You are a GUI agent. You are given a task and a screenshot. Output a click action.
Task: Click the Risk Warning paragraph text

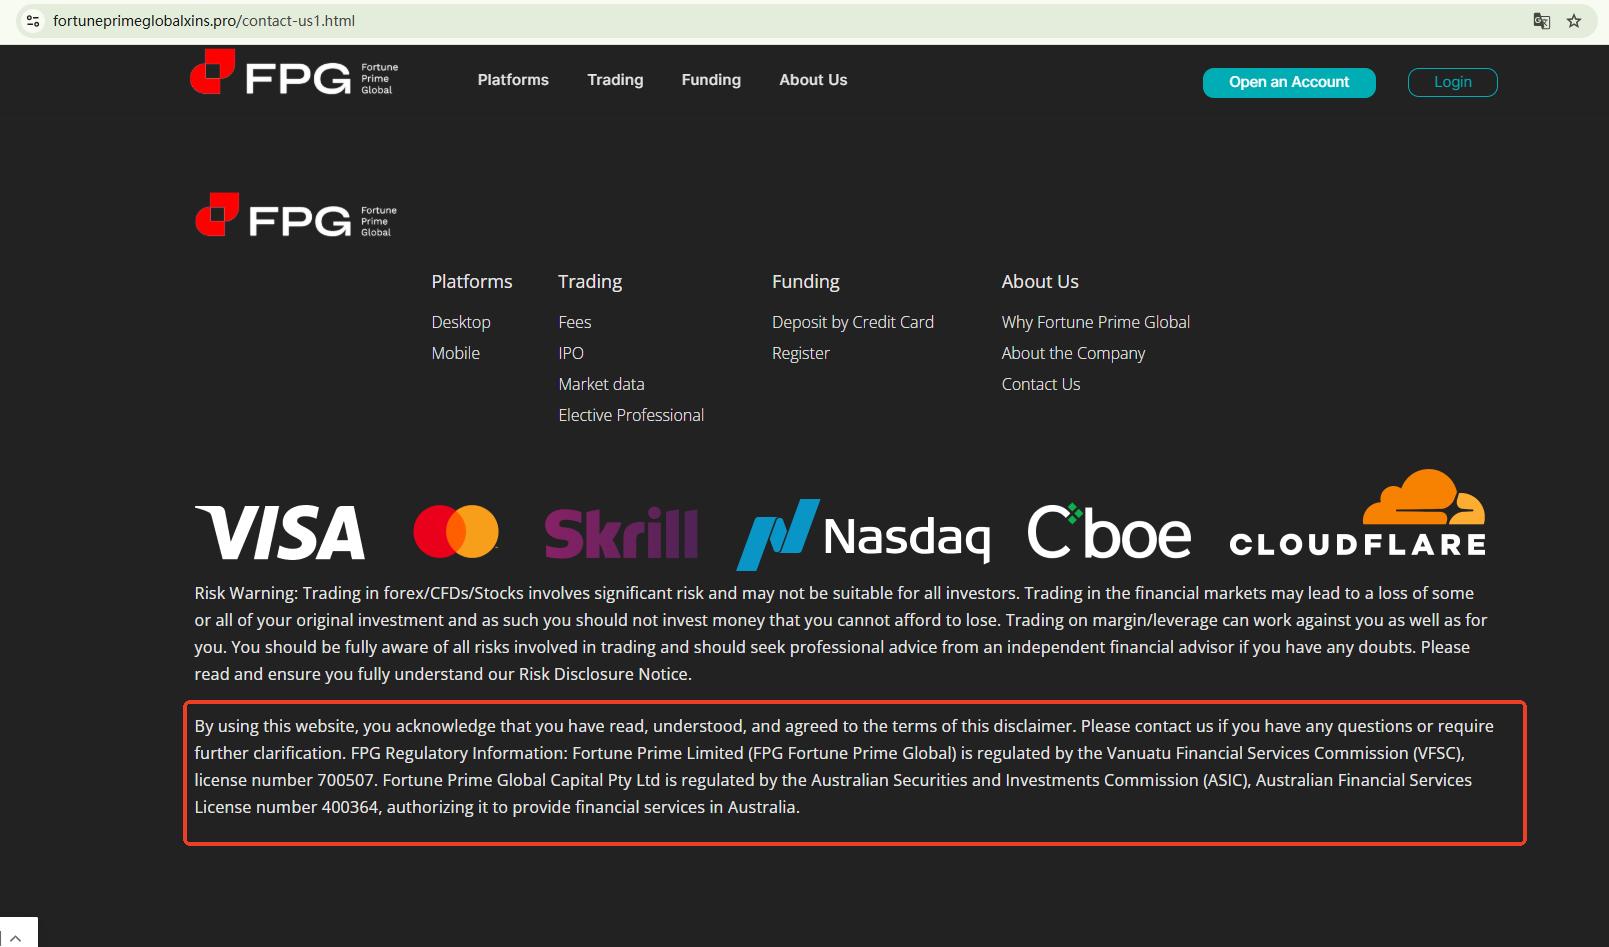(841, 634)
